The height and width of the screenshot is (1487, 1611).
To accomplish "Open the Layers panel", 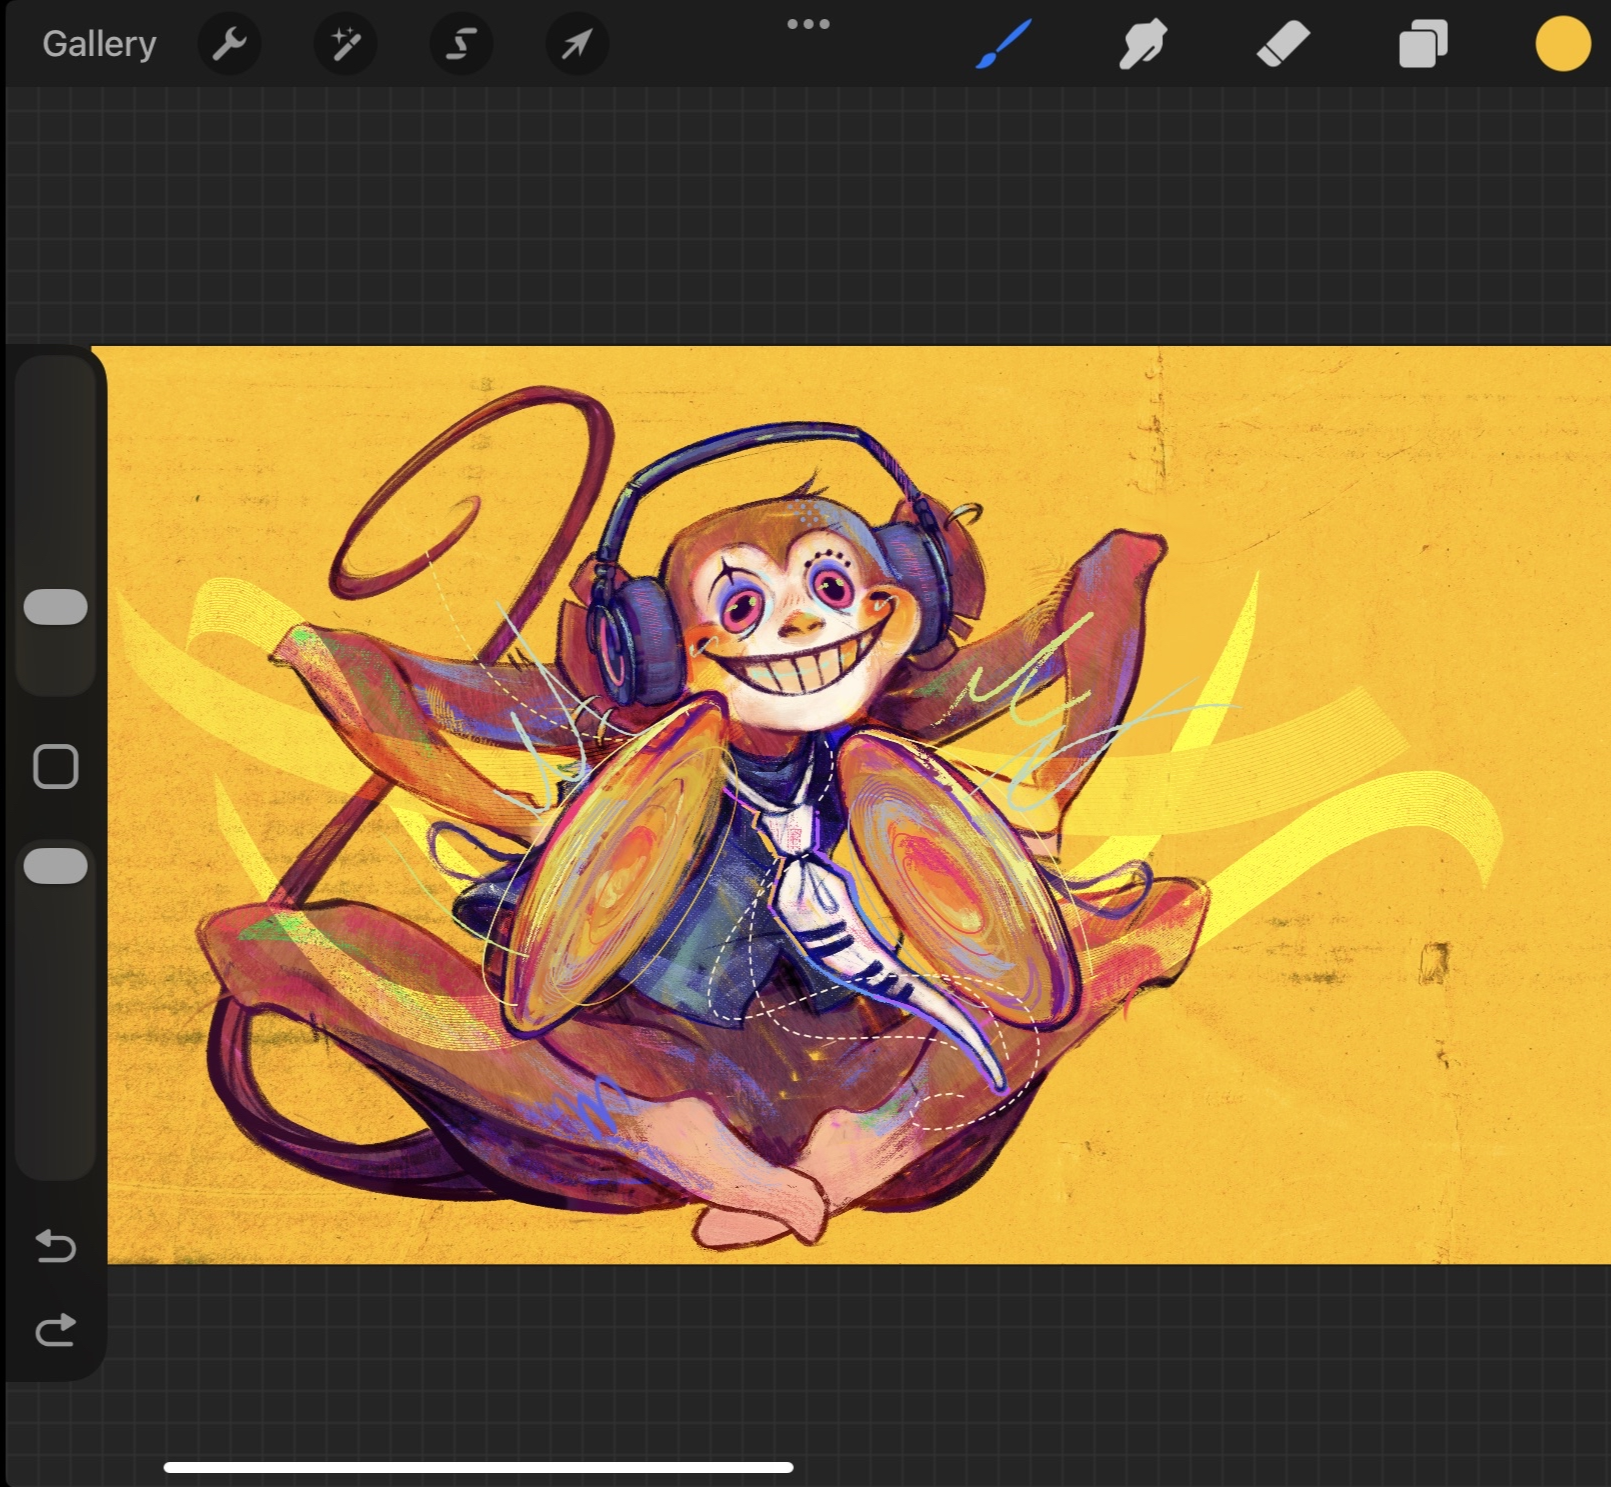I will 1423,44.
